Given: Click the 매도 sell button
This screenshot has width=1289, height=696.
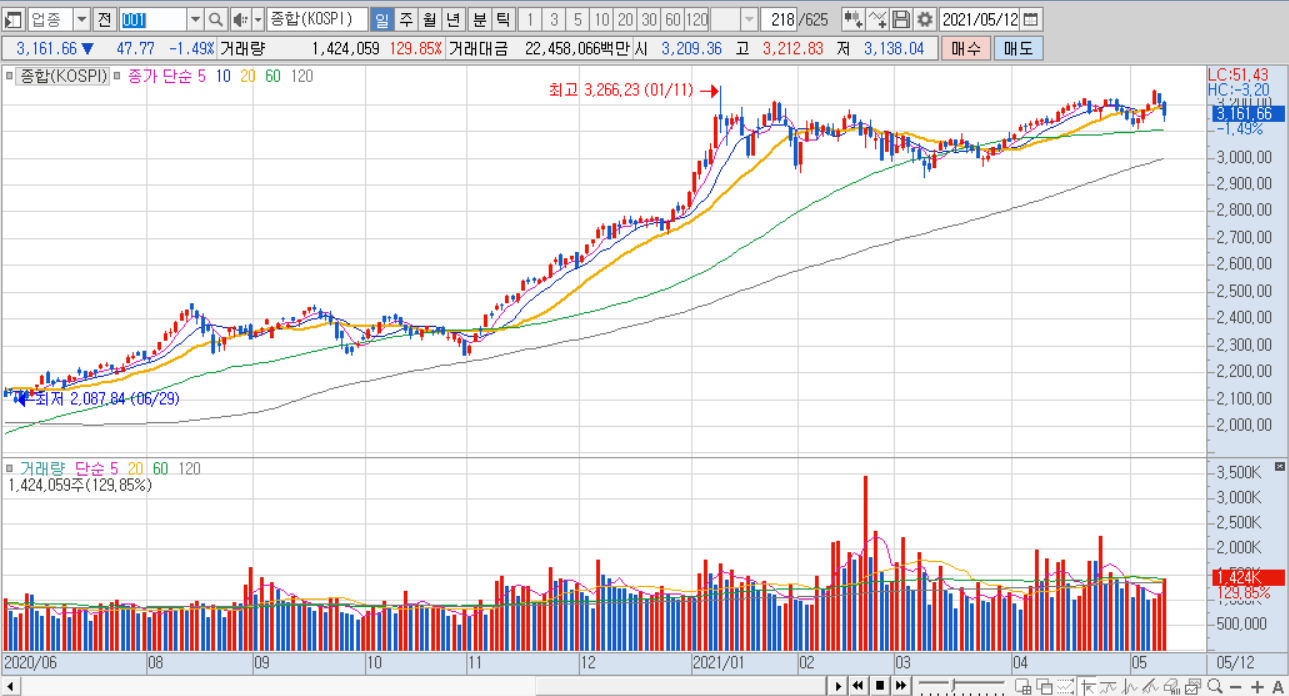Looking at the screenshot, I should [x=1018, y=48].
